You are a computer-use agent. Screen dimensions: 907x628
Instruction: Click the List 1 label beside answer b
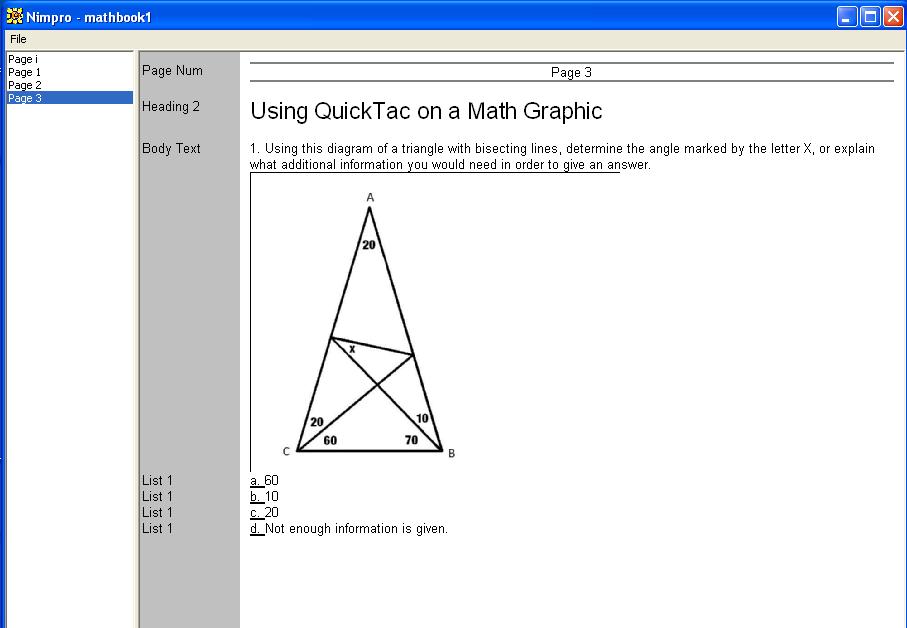tap(157, 497)
